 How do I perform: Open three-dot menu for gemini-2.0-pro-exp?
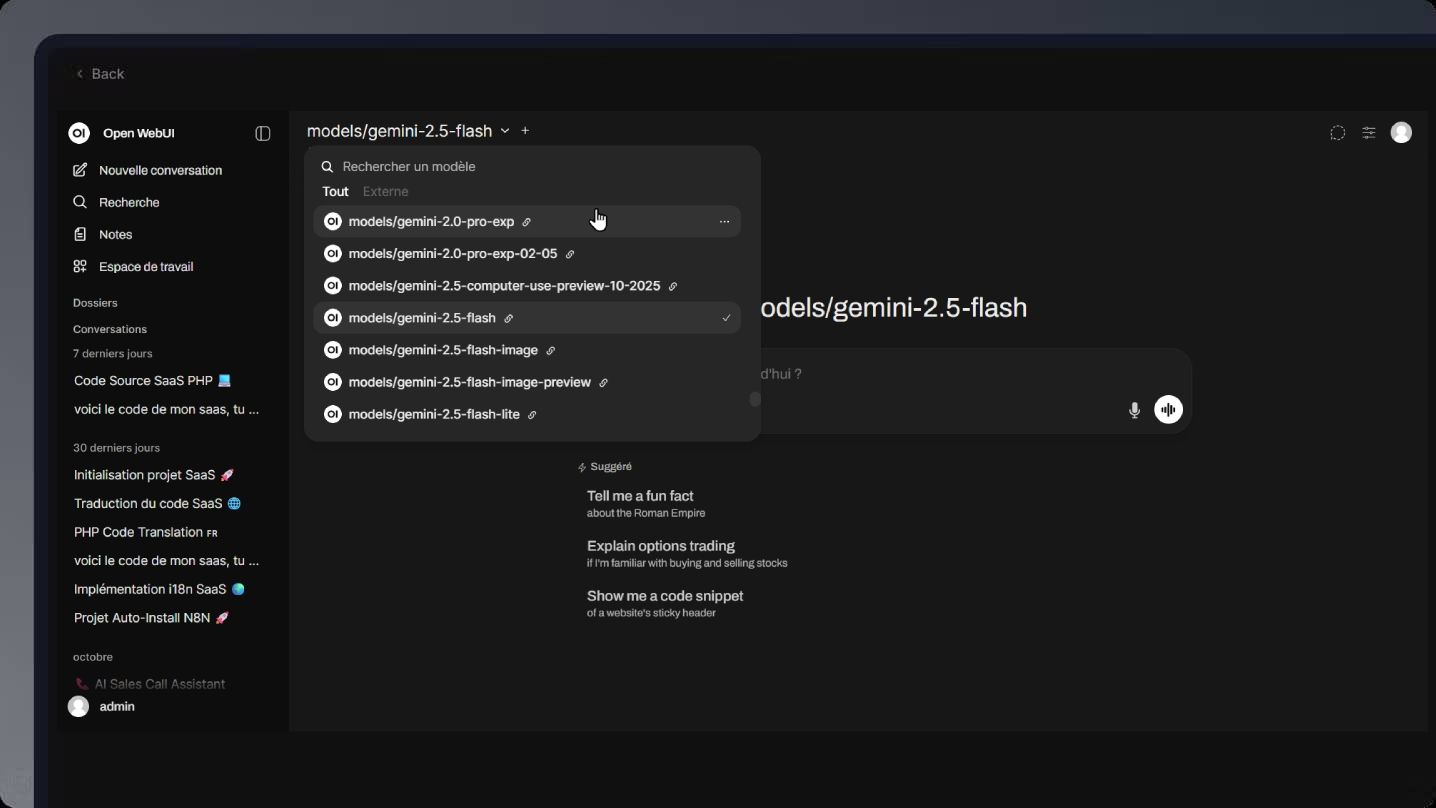[x=724, y=222]
